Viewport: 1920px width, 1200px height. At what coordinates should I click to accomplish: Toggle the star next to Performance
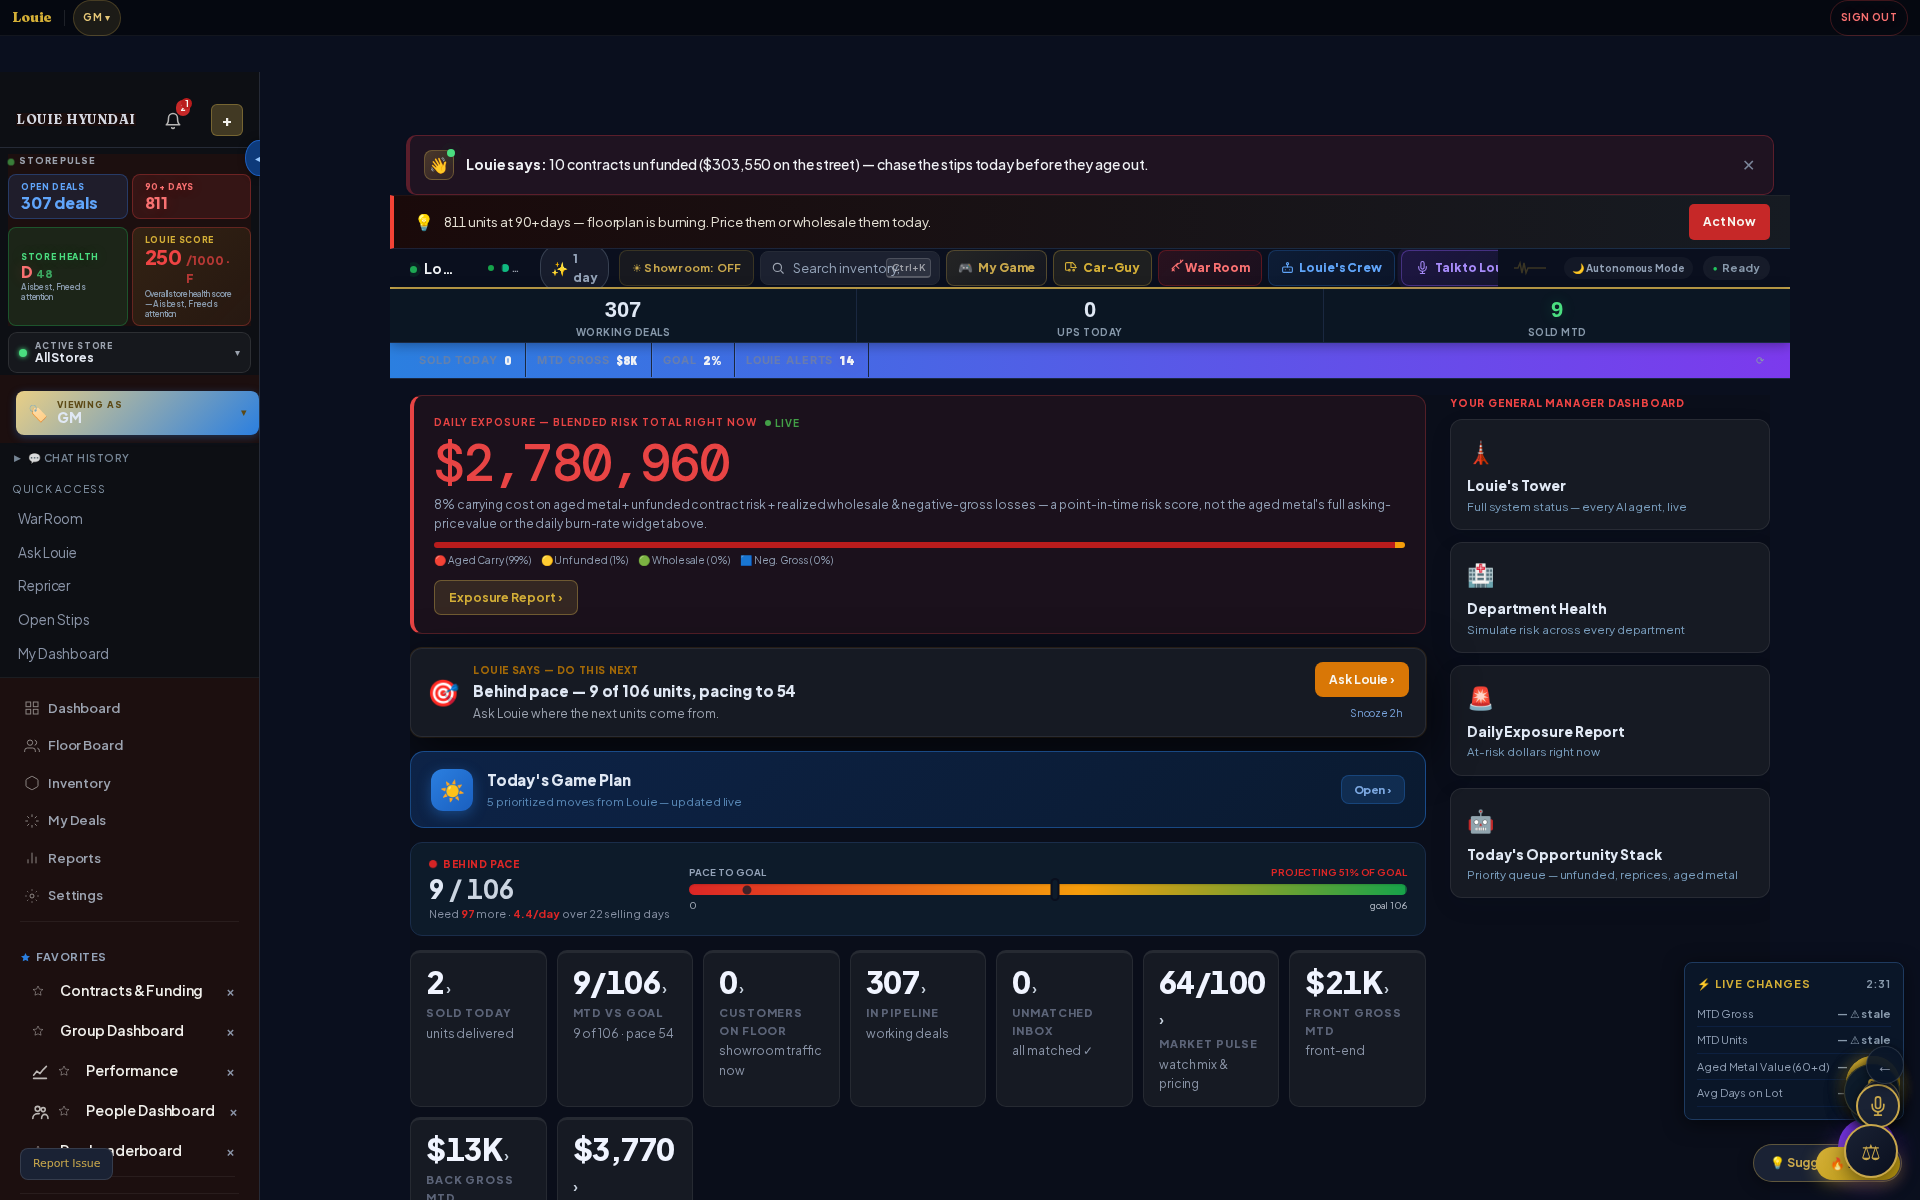(64, 1071)
